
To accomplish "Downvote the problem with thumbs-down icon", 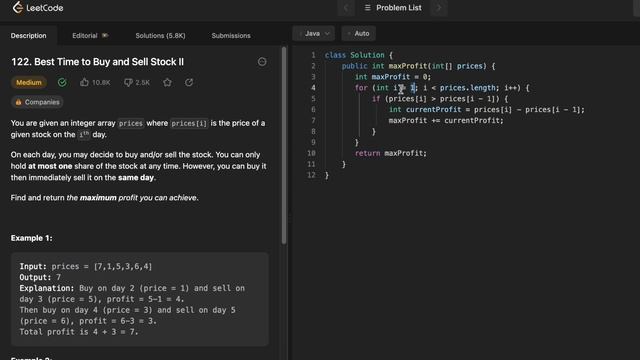I will click(128, 82).
